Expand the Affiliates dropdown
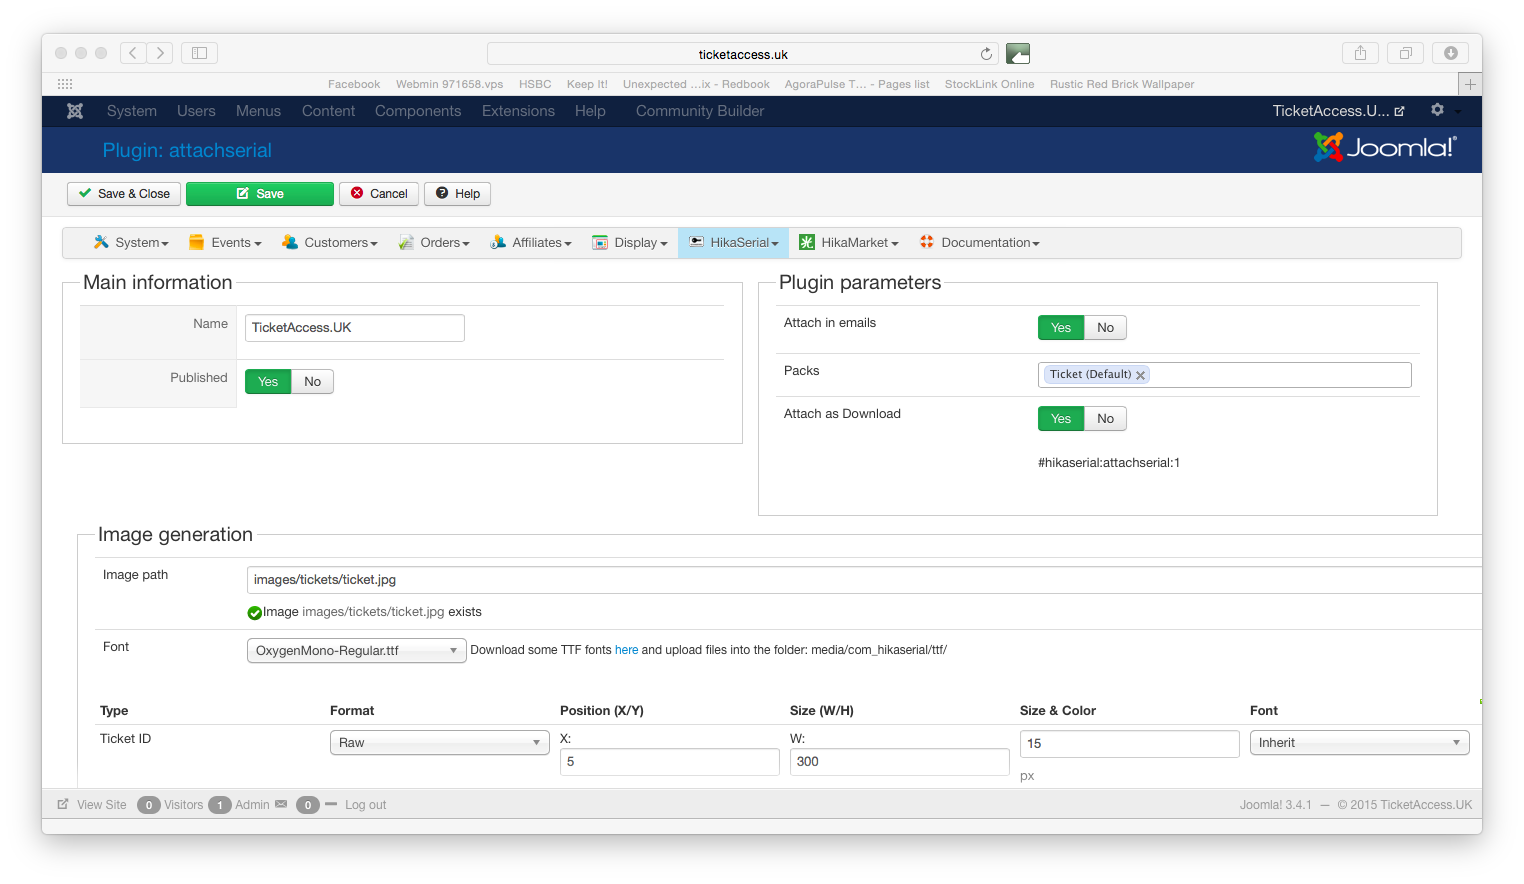 (x=531, y=243)
